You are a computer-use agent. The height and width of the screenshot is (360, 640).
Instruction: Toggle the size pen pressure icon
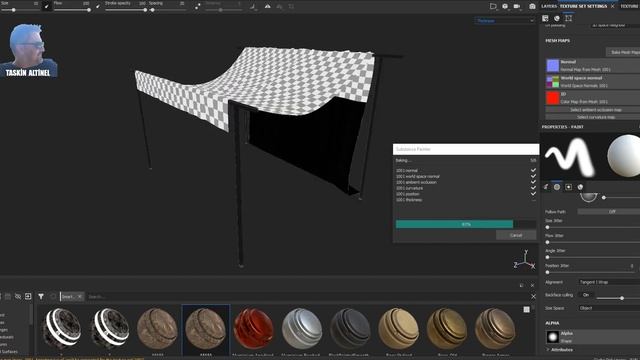(47, 6)
